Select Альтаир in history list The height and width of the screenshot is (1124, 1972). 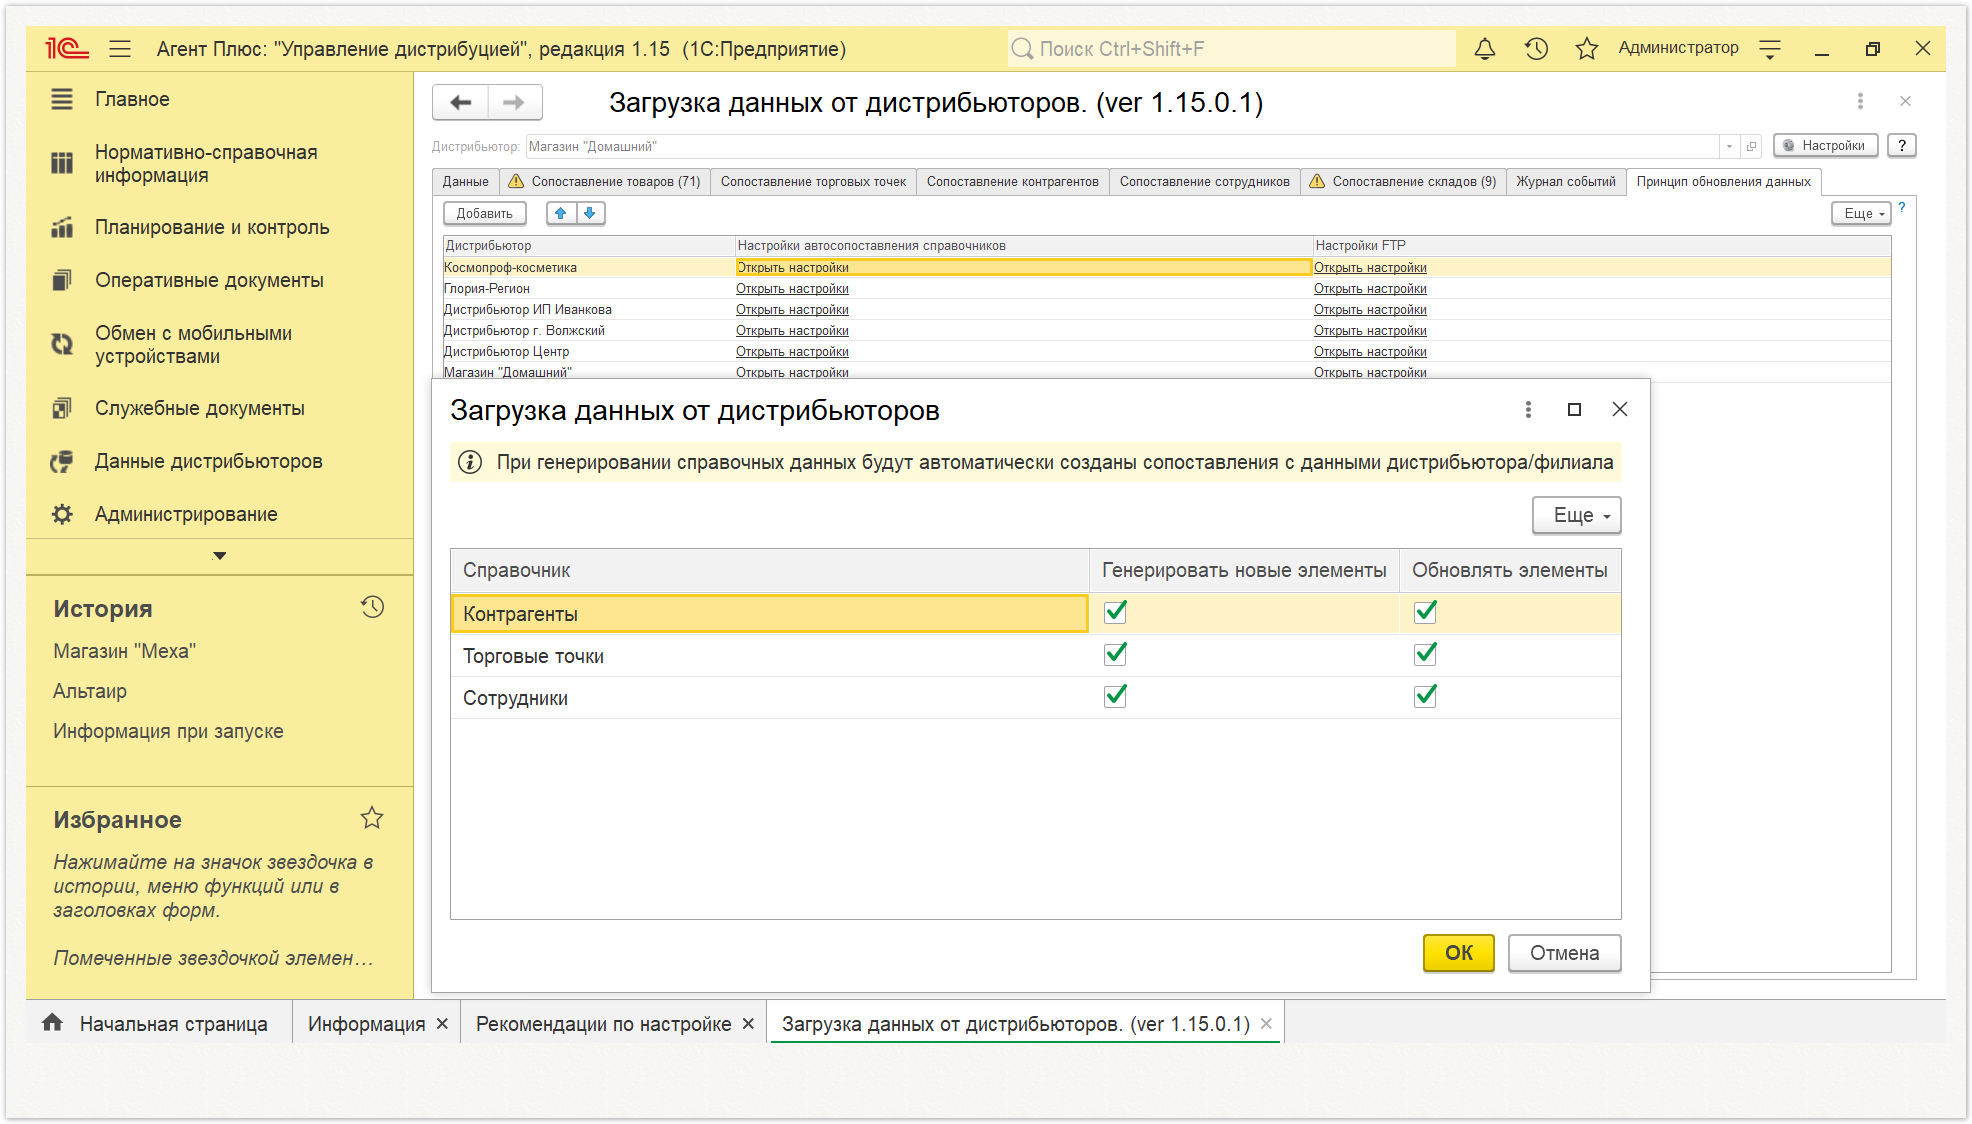pyautogui.click(x=90, y=691)
